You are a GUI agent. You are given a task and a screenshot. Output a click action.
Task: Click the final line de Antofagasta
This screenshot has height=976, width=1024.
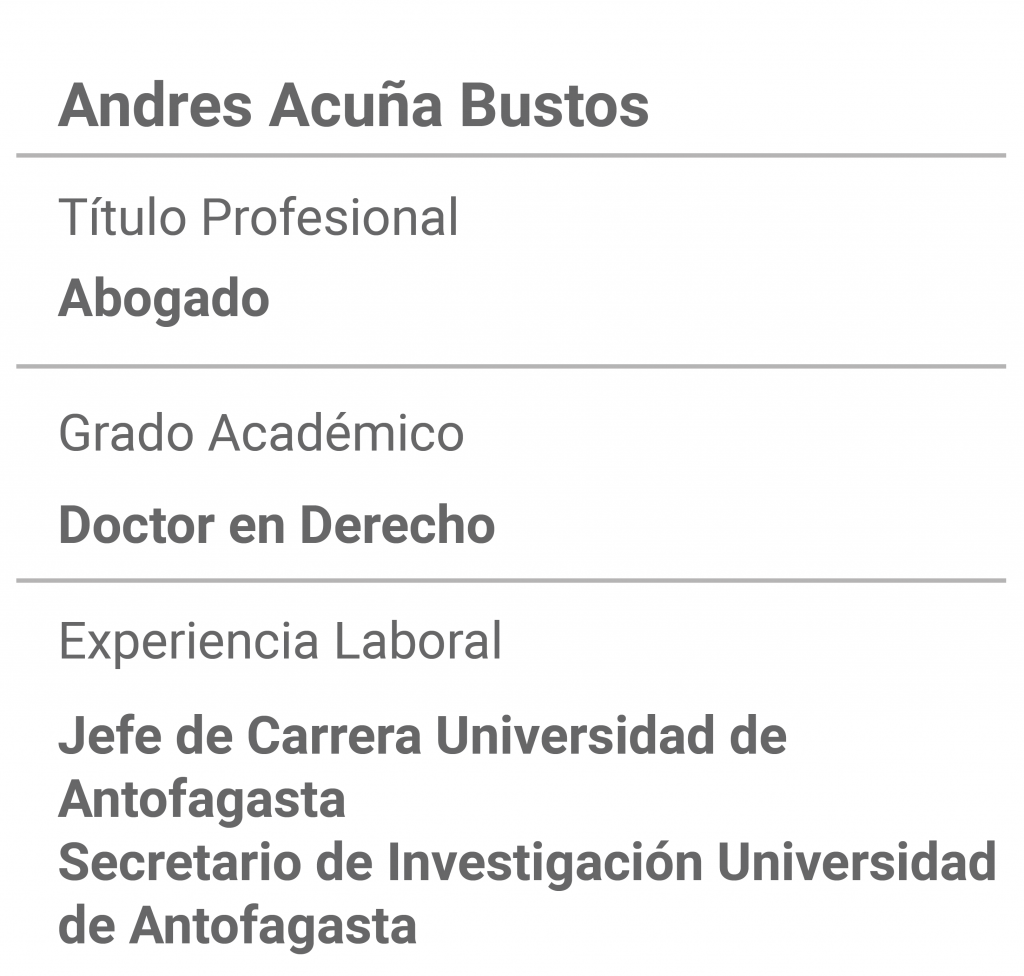(238, 926)
